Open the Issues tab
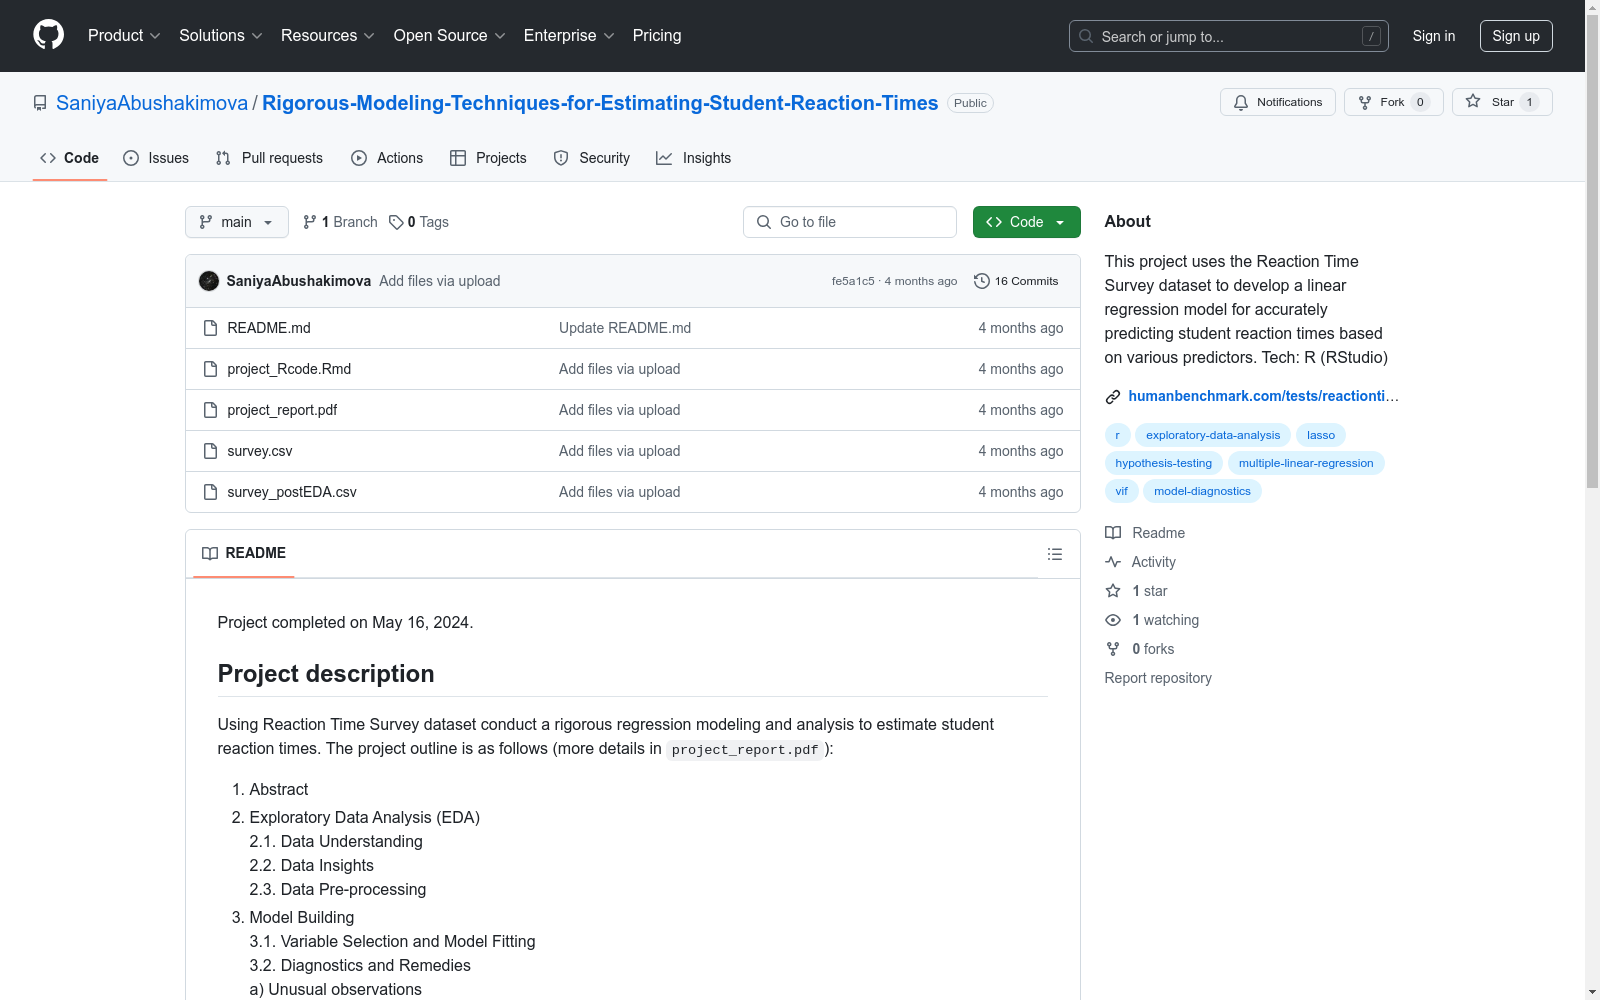1600x1000 pixels. (156, 158)
